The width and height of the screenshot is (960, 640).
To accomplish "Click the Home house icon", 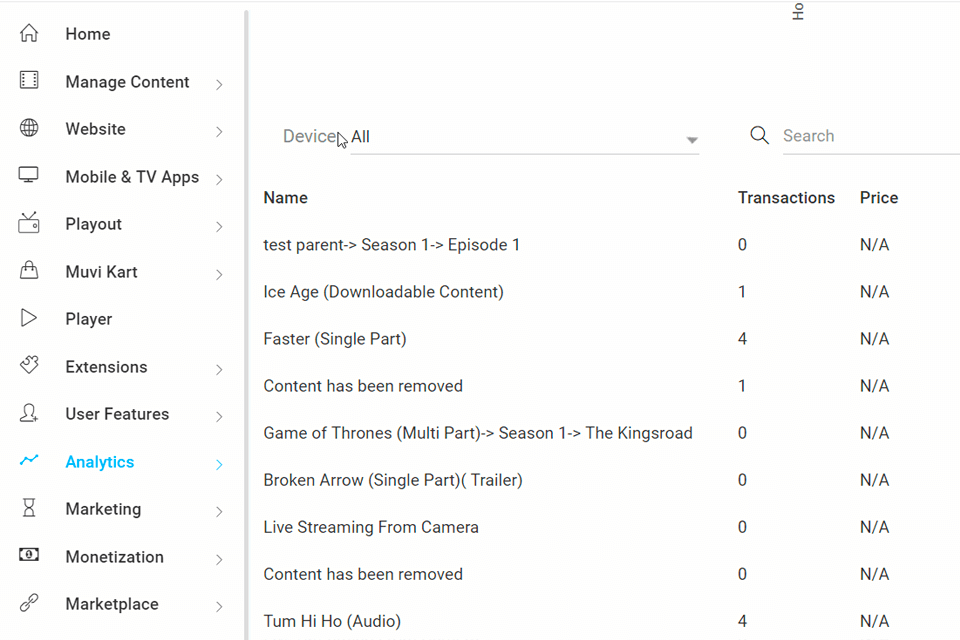I will click(29, 34).
